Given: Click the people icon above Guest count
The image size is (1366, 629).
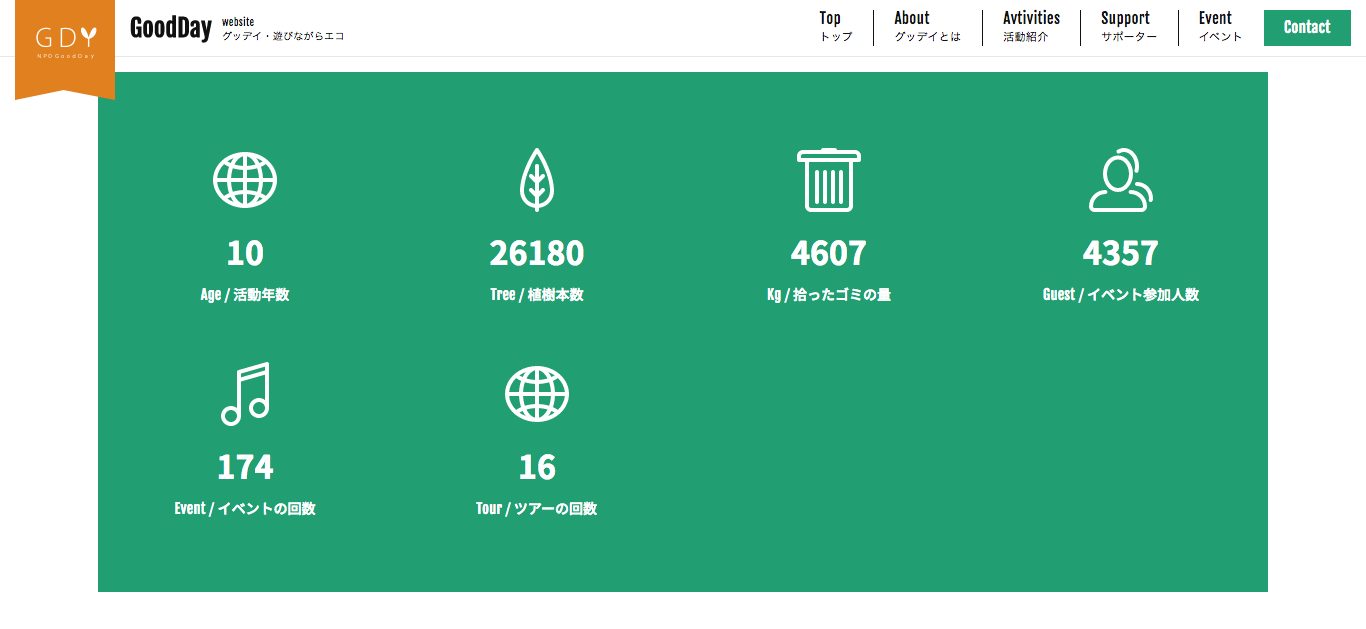Looking at the screenshot, I should [1121, 180].
